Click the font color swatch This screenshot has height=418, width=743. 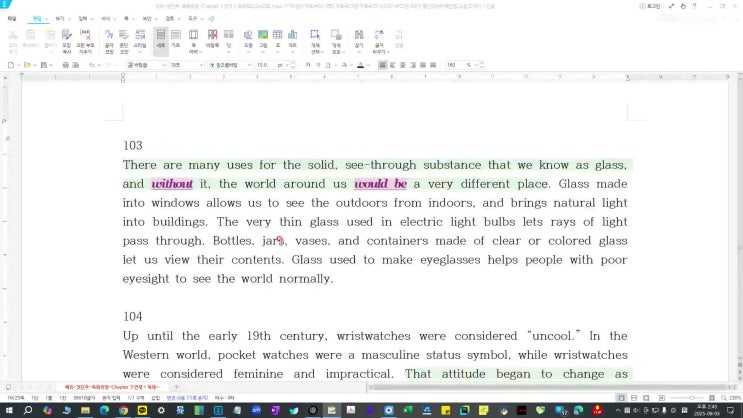point(360,65)
